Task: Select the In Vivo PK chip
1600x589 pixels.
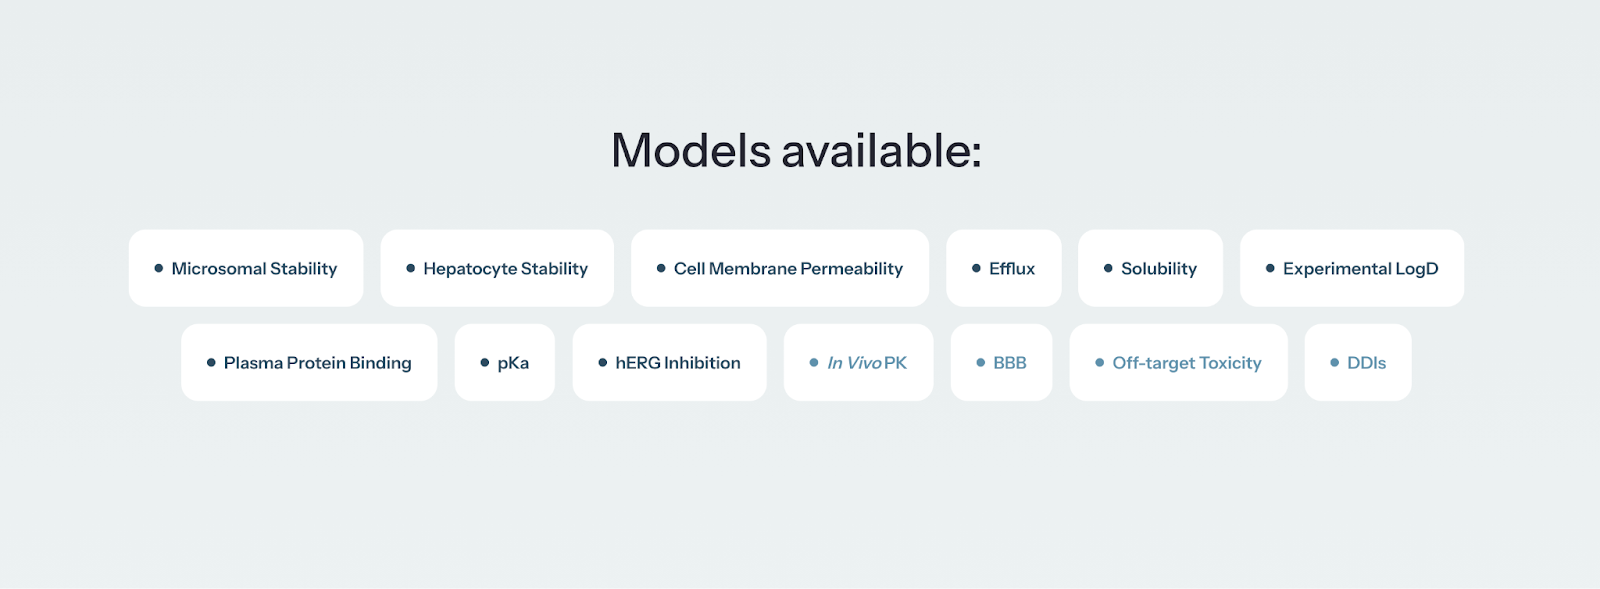Action: coord(859,362)
